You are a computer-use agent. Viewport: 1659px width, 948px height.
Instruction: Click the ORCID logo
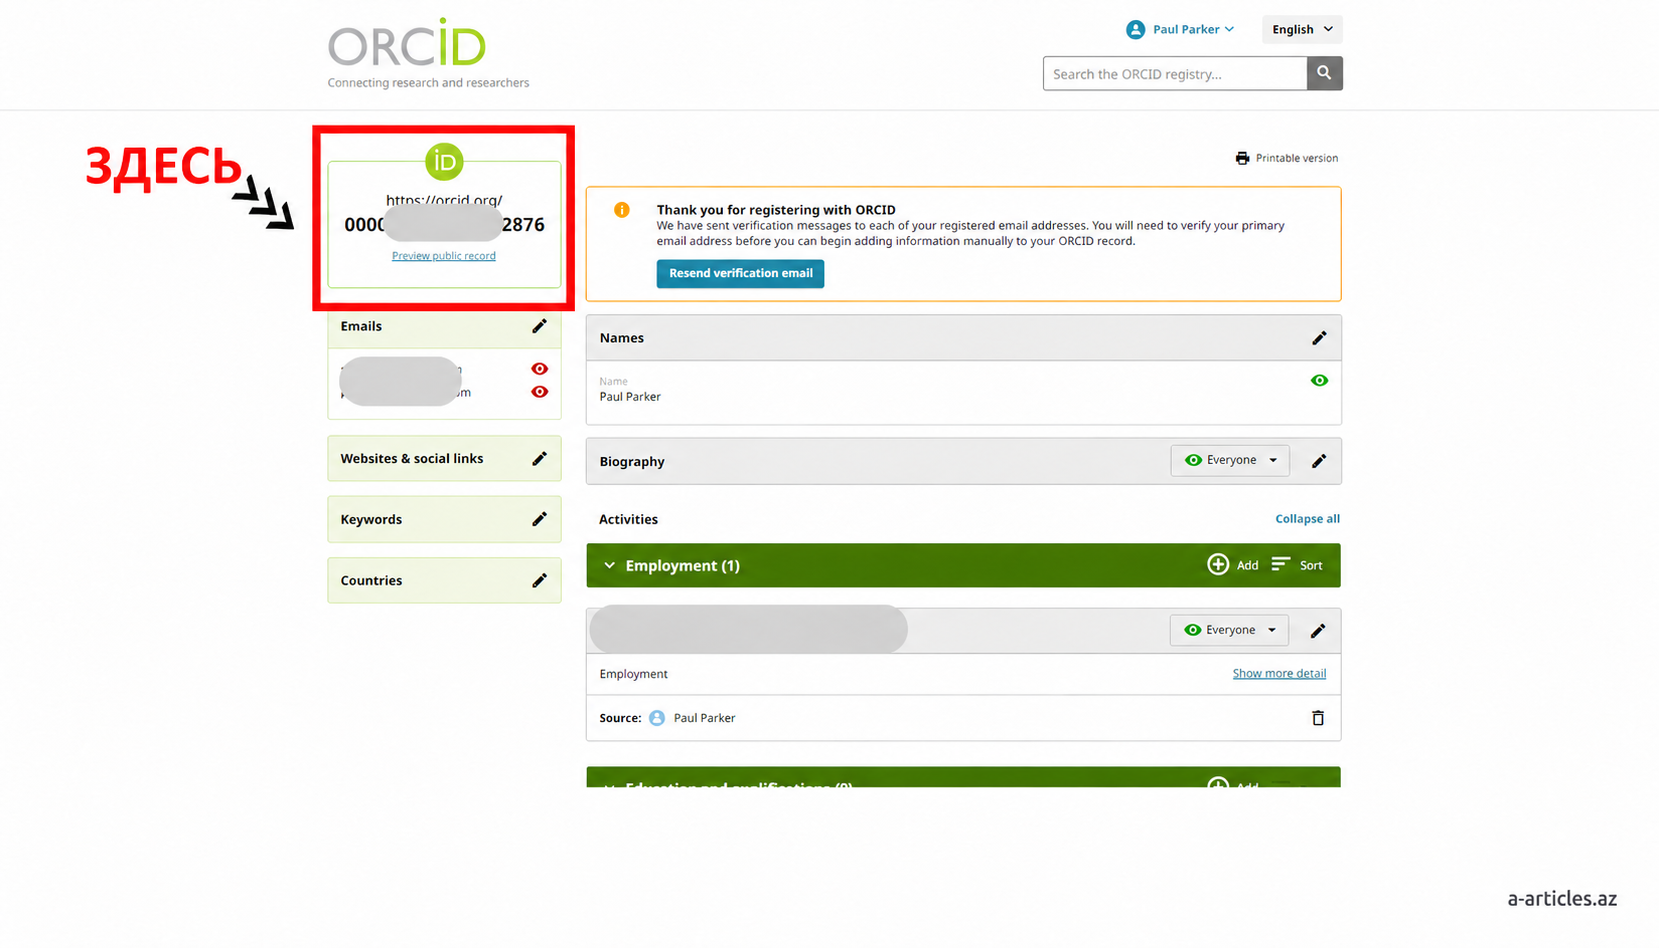pos(407,44)
